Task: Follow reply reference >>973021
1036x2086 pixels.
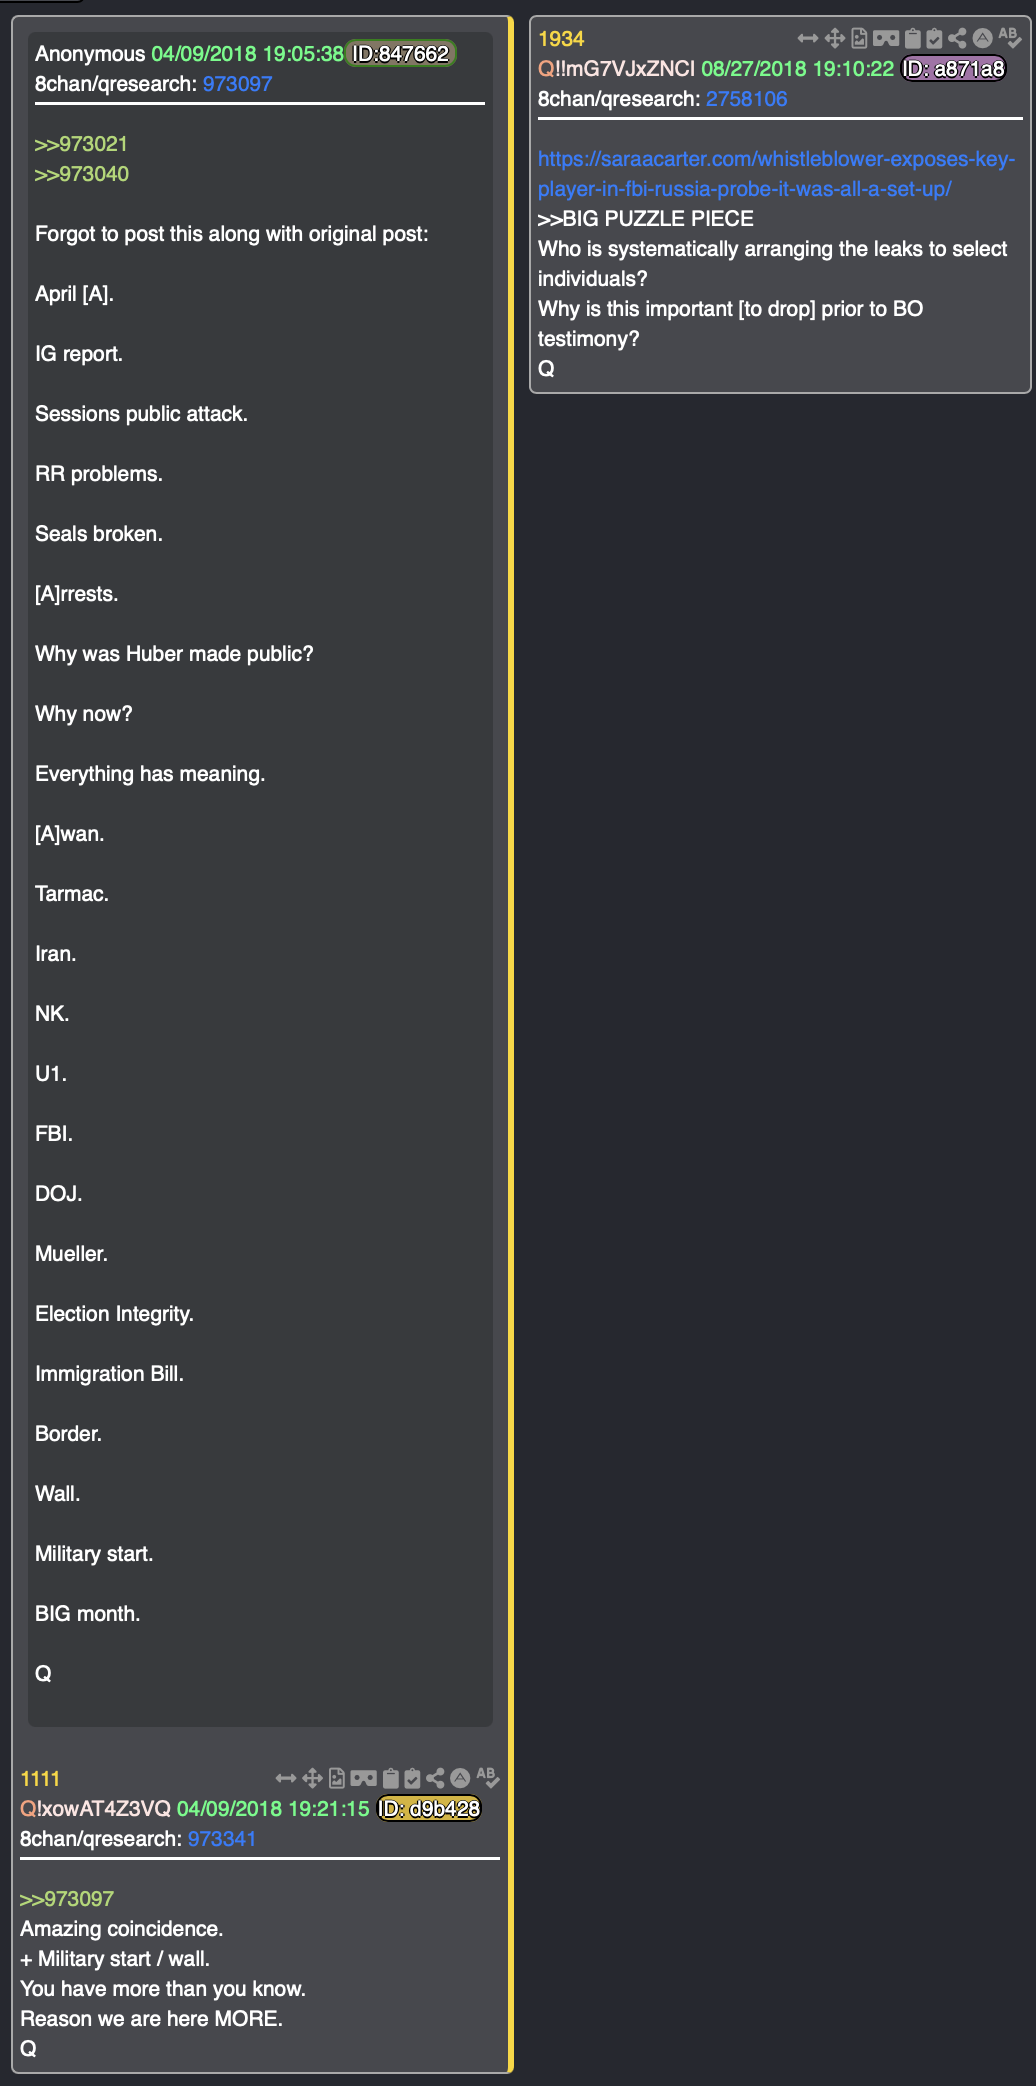Action: click(x=81, y=144)
